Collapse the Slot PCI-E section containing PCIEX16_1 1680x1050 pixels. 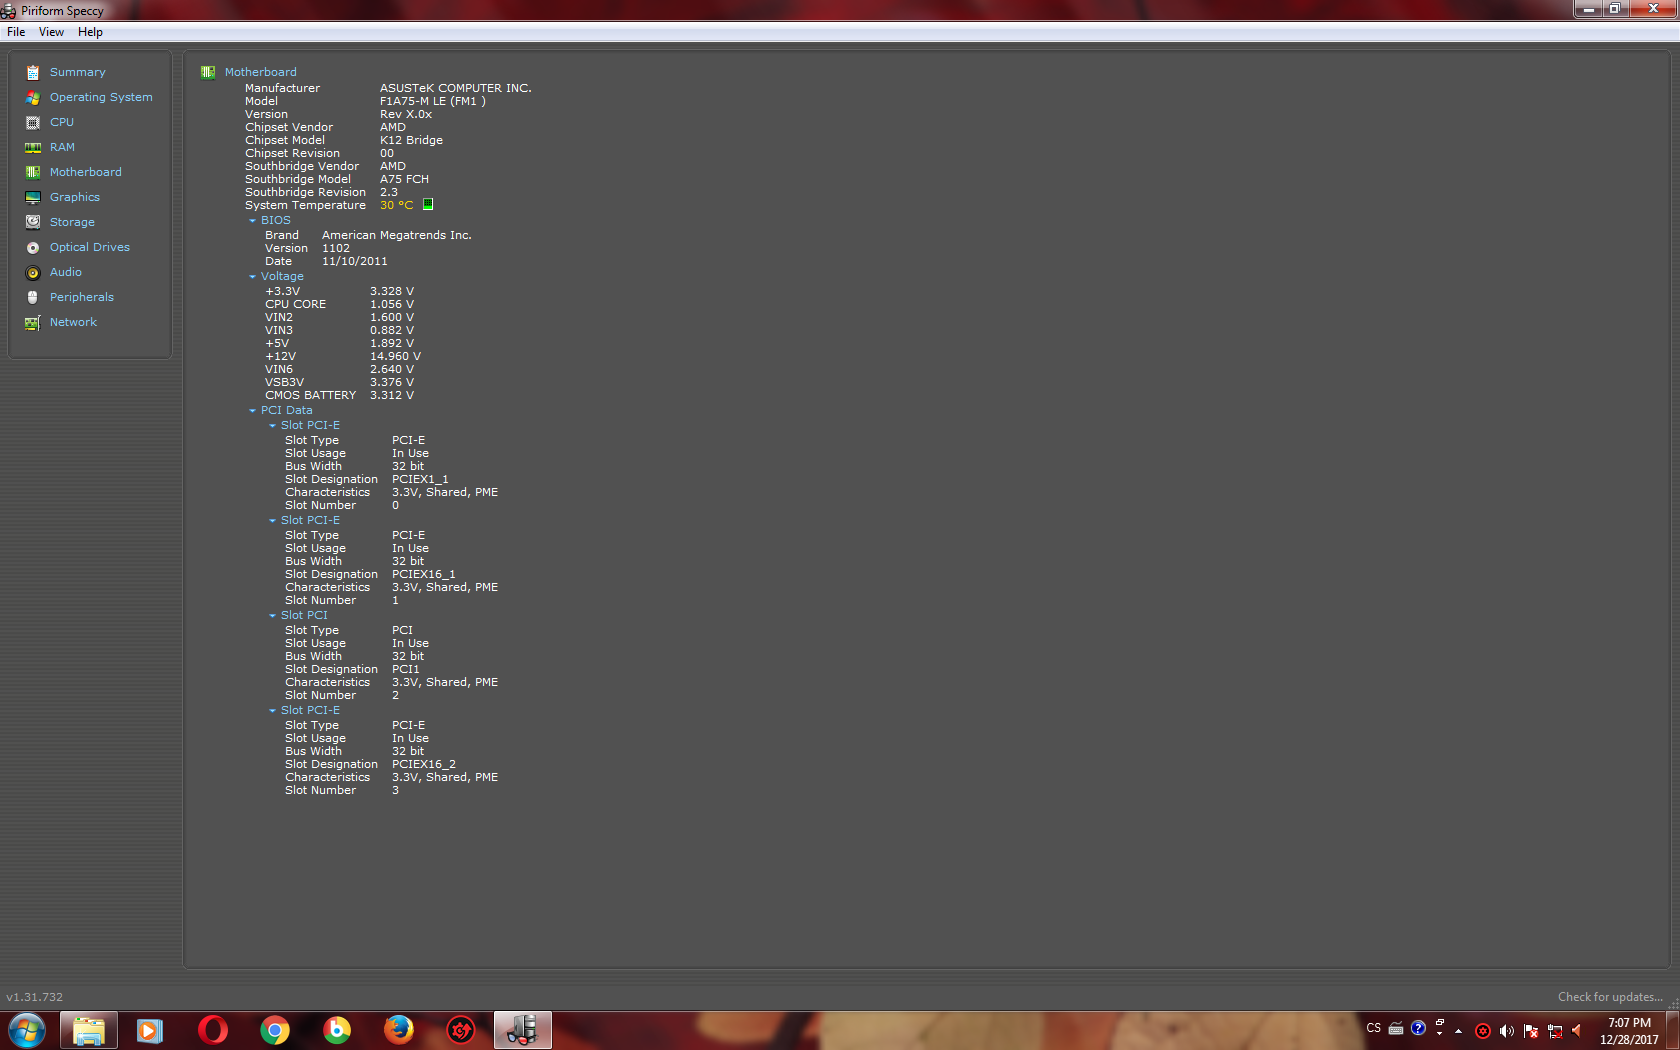click(273, 521)
